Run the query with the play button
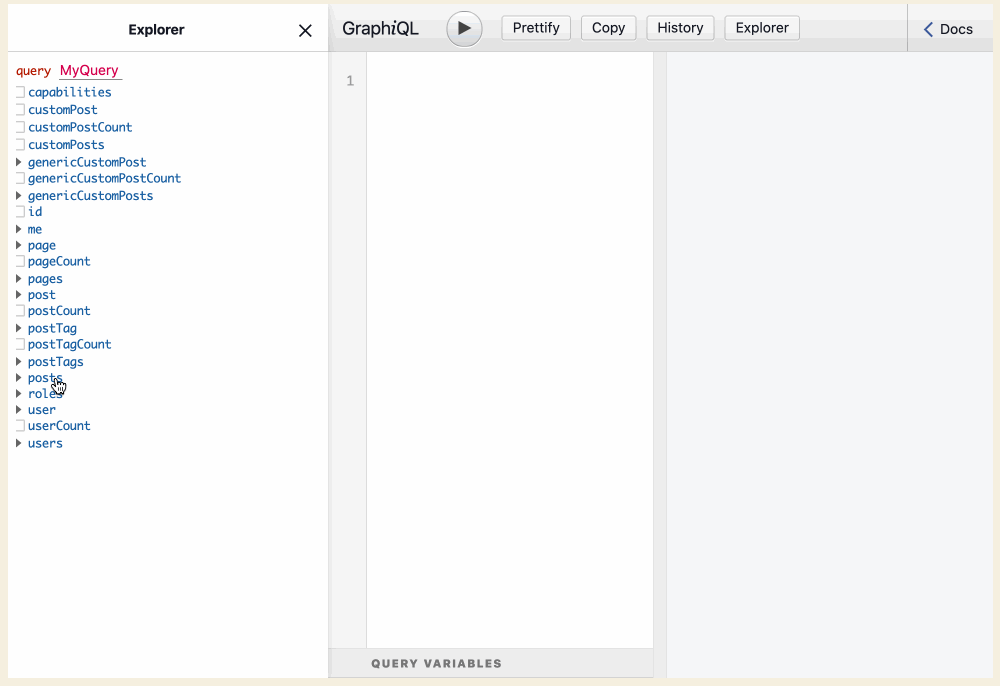Viewport: 1000px width, 686px height. 464,29
